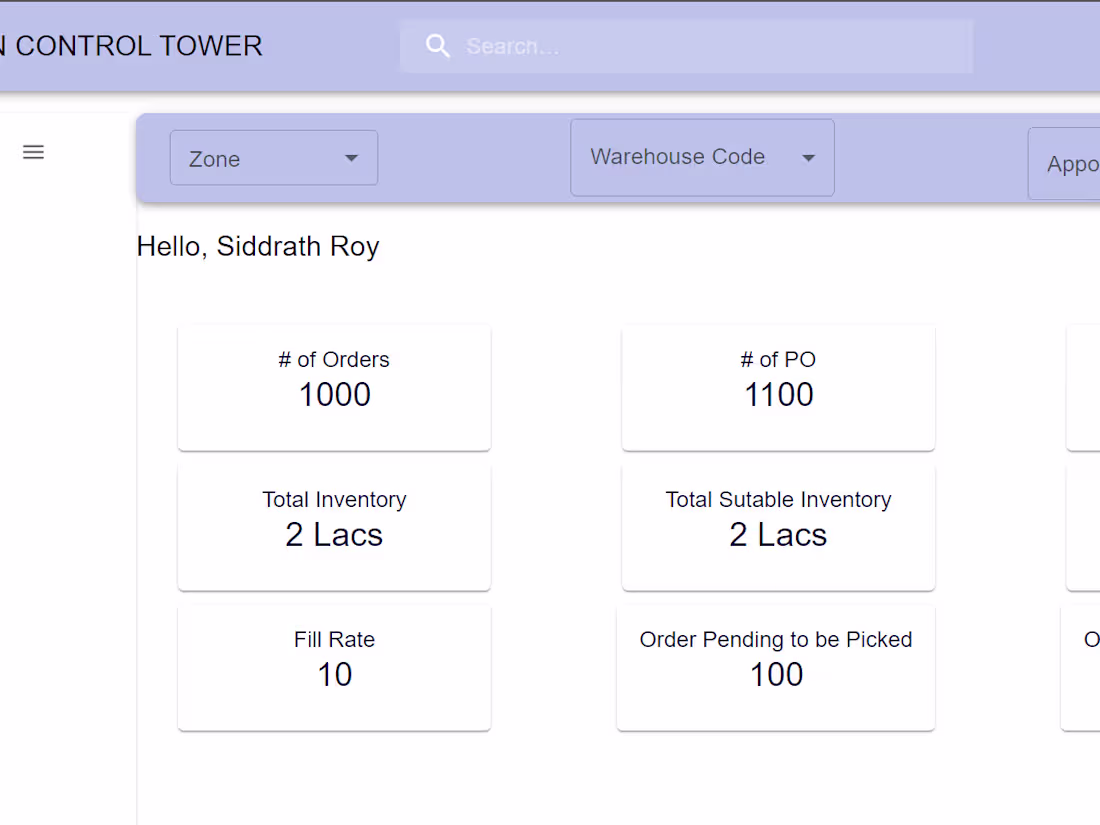Click the 'Order Pending to be Picked' card

coord(776,667)
